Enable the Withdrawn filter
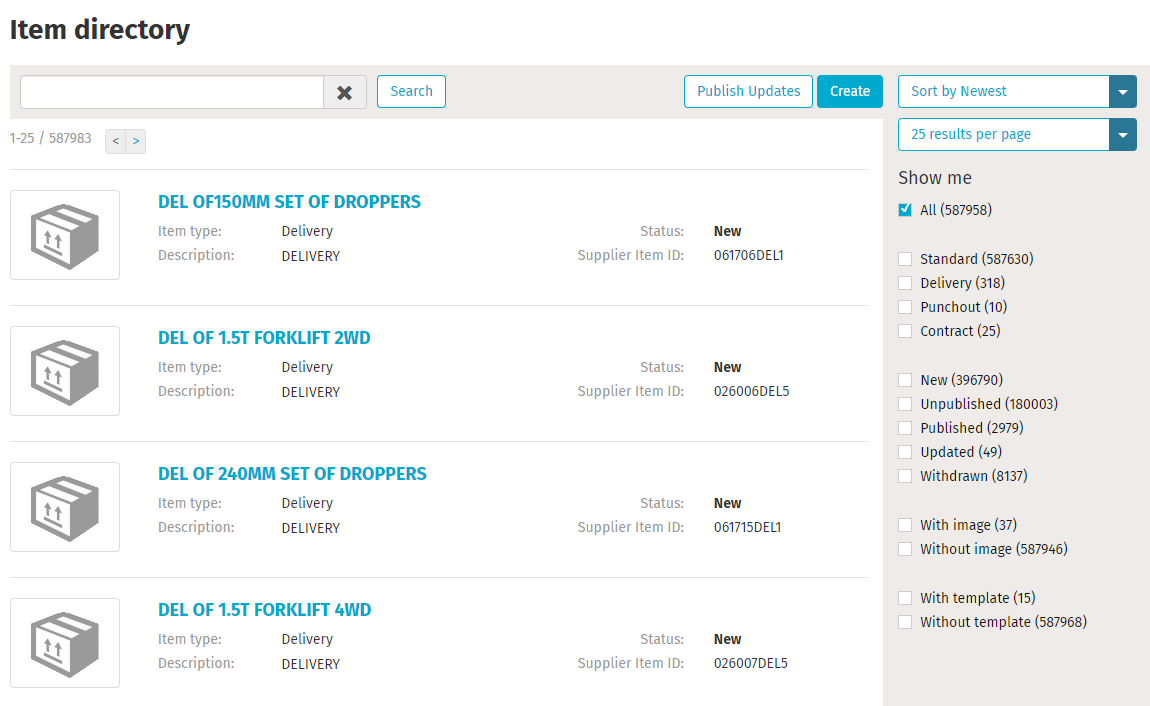 tap(905, 475)
